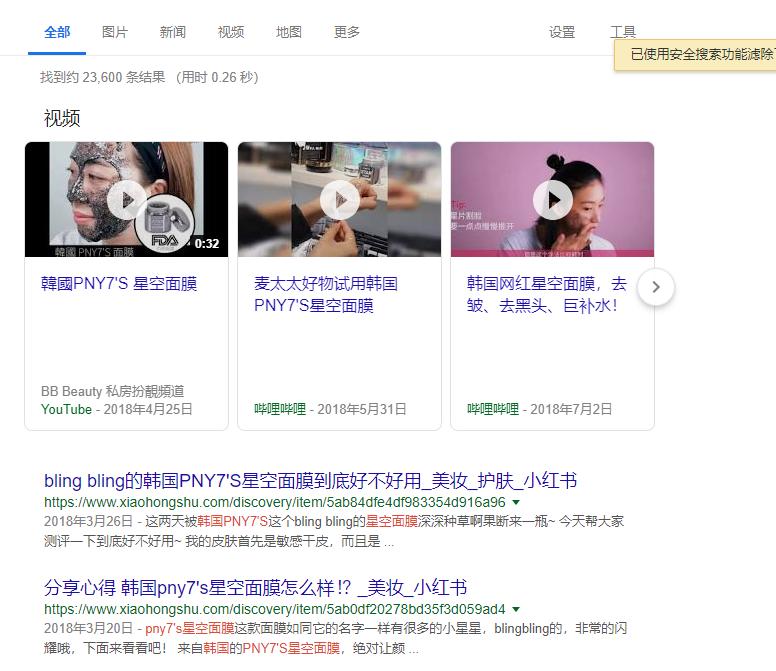Open the 工具 search tools

pyautogui.click(x=623, y=32)
